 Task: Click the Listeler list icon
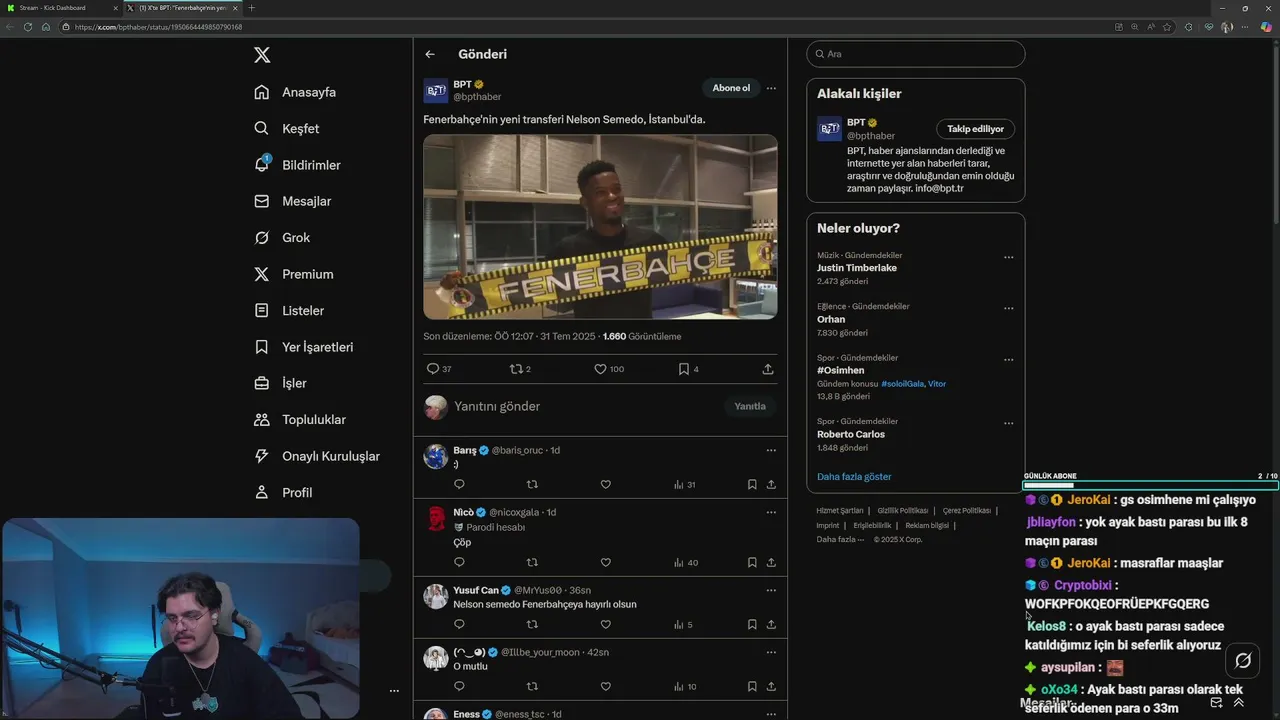coord(262,311)
